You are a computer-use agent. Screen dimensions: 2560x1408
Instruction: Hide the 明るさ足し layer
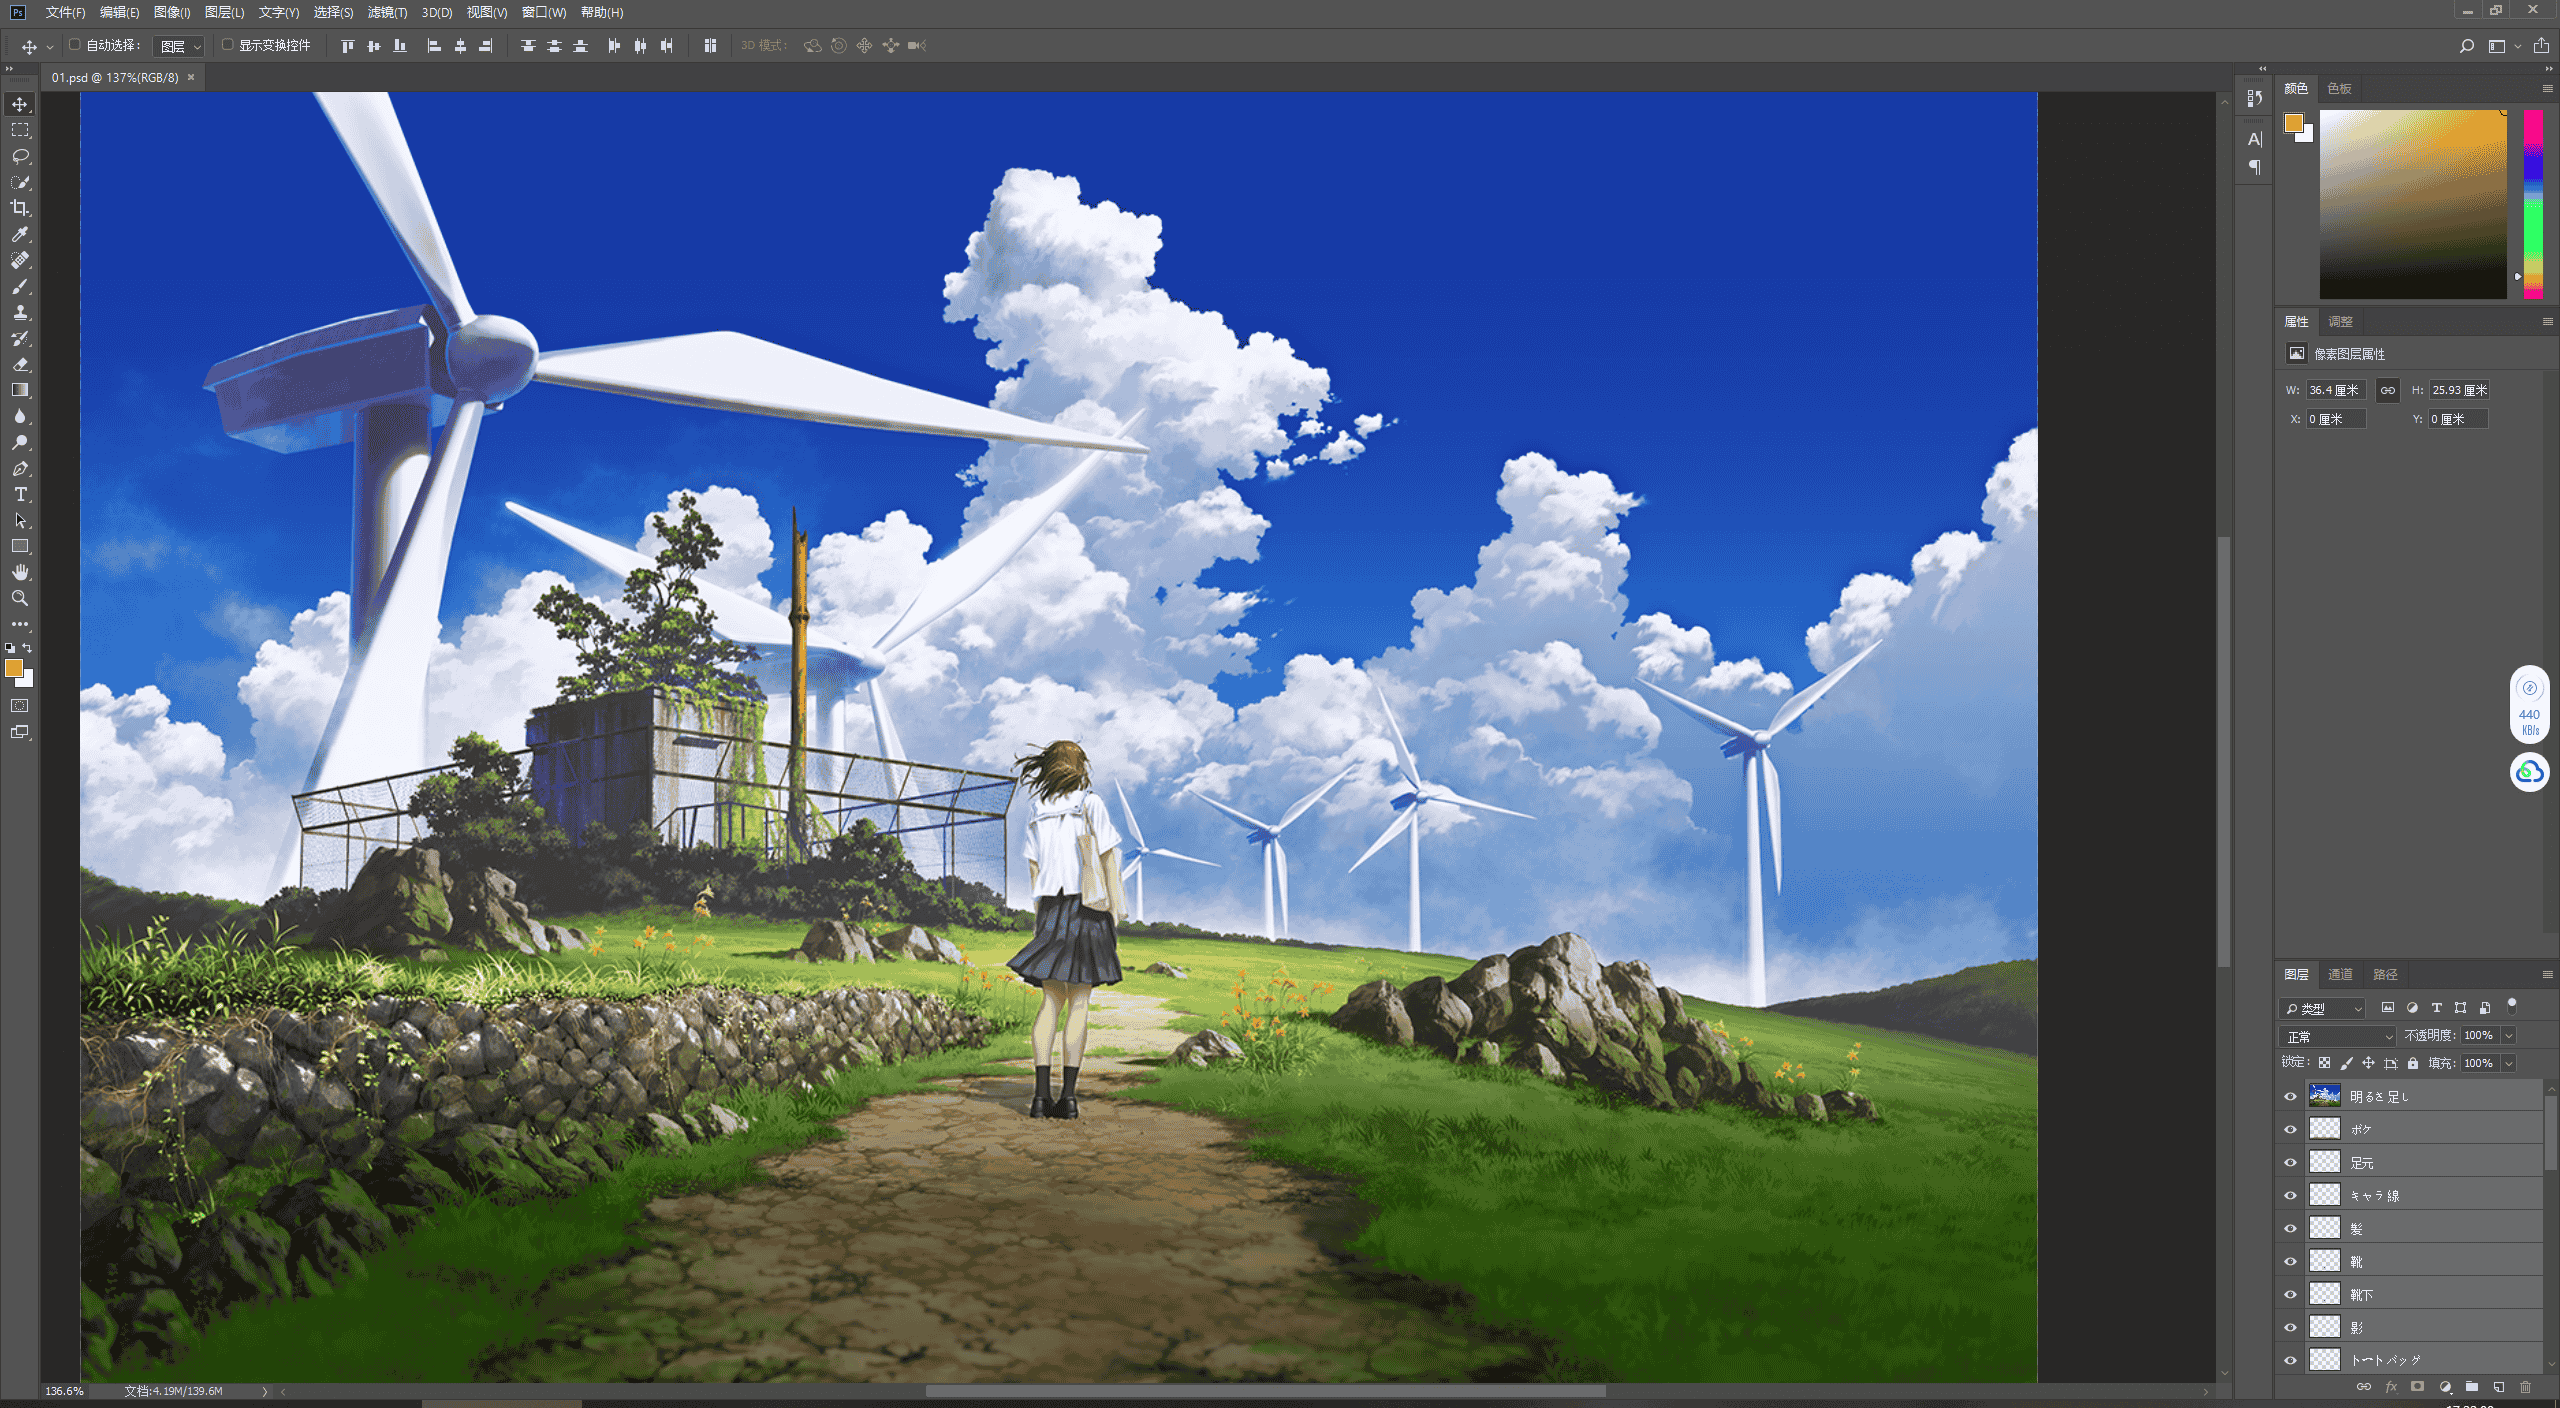tap(2290, 1096)
